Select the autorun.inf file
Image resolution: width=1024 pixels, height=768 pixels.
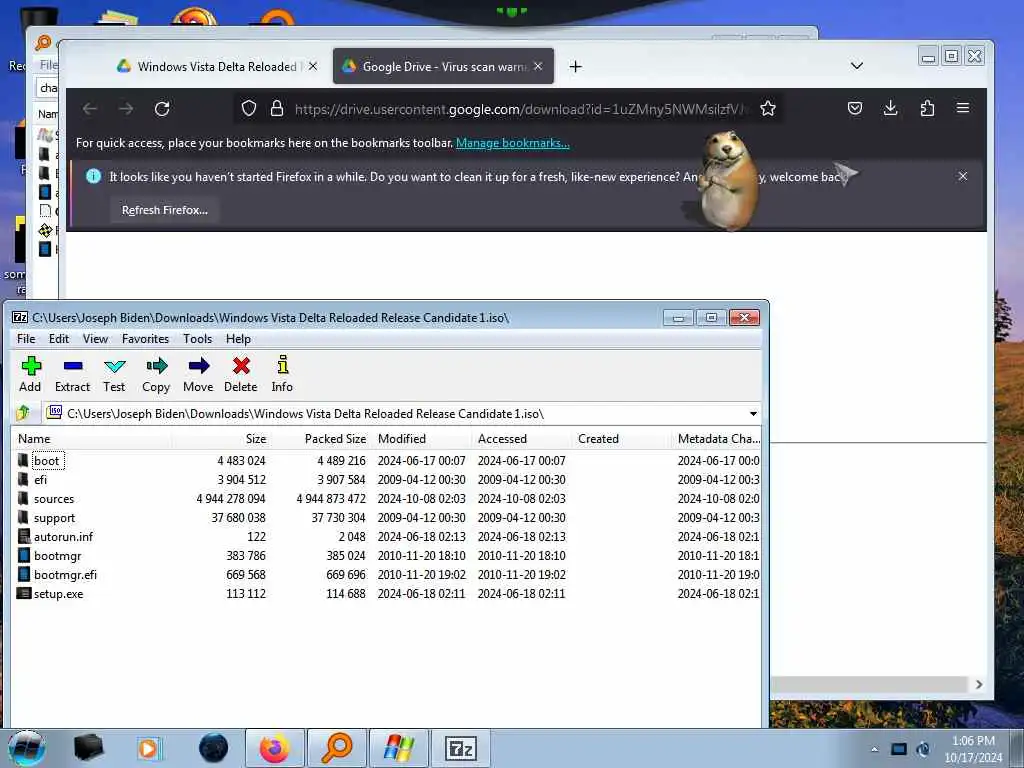coord(385,536)
